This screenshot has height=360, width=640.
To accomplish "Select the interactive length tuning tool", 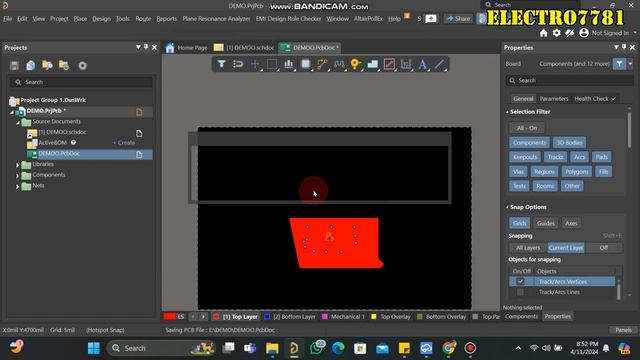I will 339,64.
